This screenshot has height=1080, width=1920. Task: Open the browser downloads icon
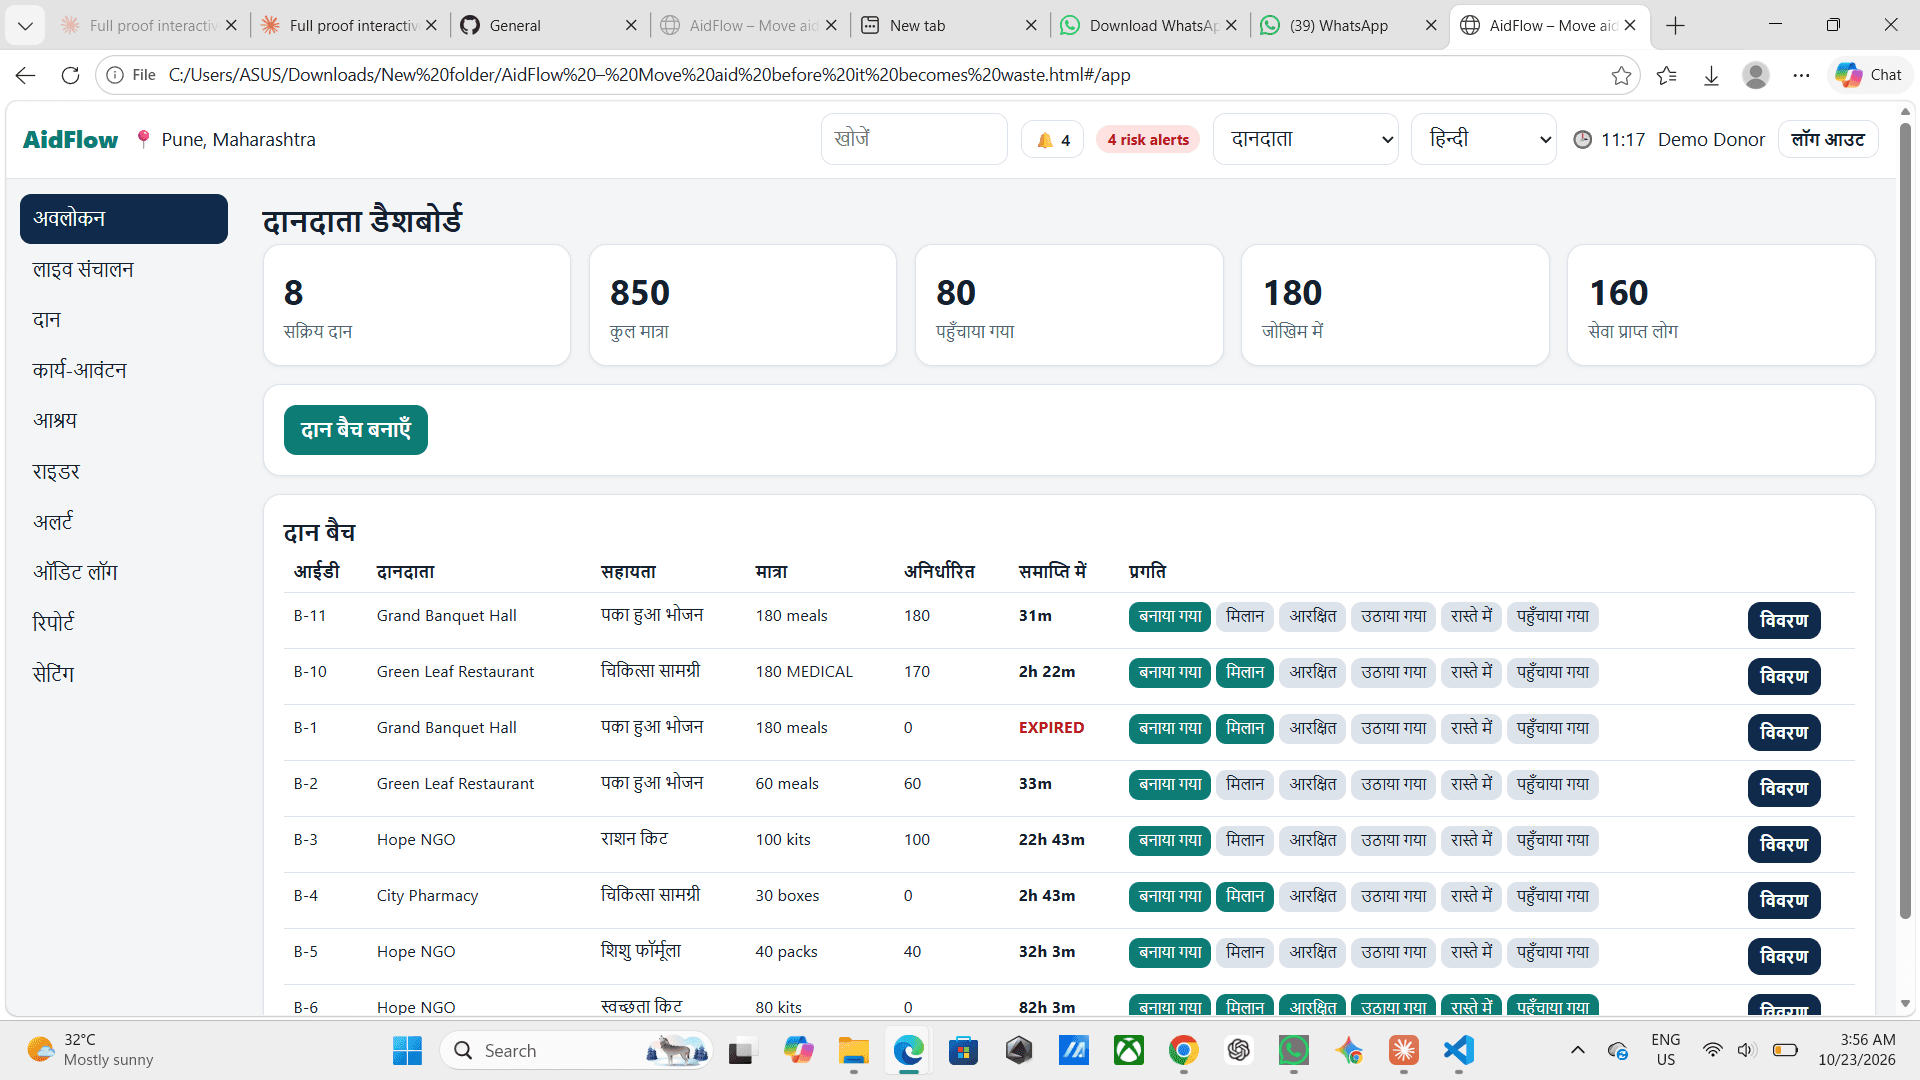click(1711, 75)
